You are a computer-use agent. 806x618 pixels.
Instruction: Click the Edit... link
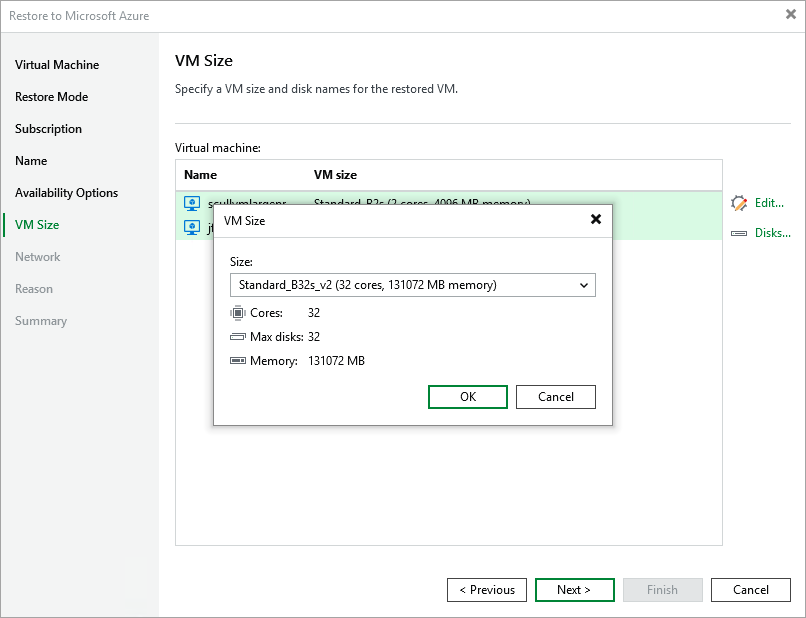coord(769,203)
